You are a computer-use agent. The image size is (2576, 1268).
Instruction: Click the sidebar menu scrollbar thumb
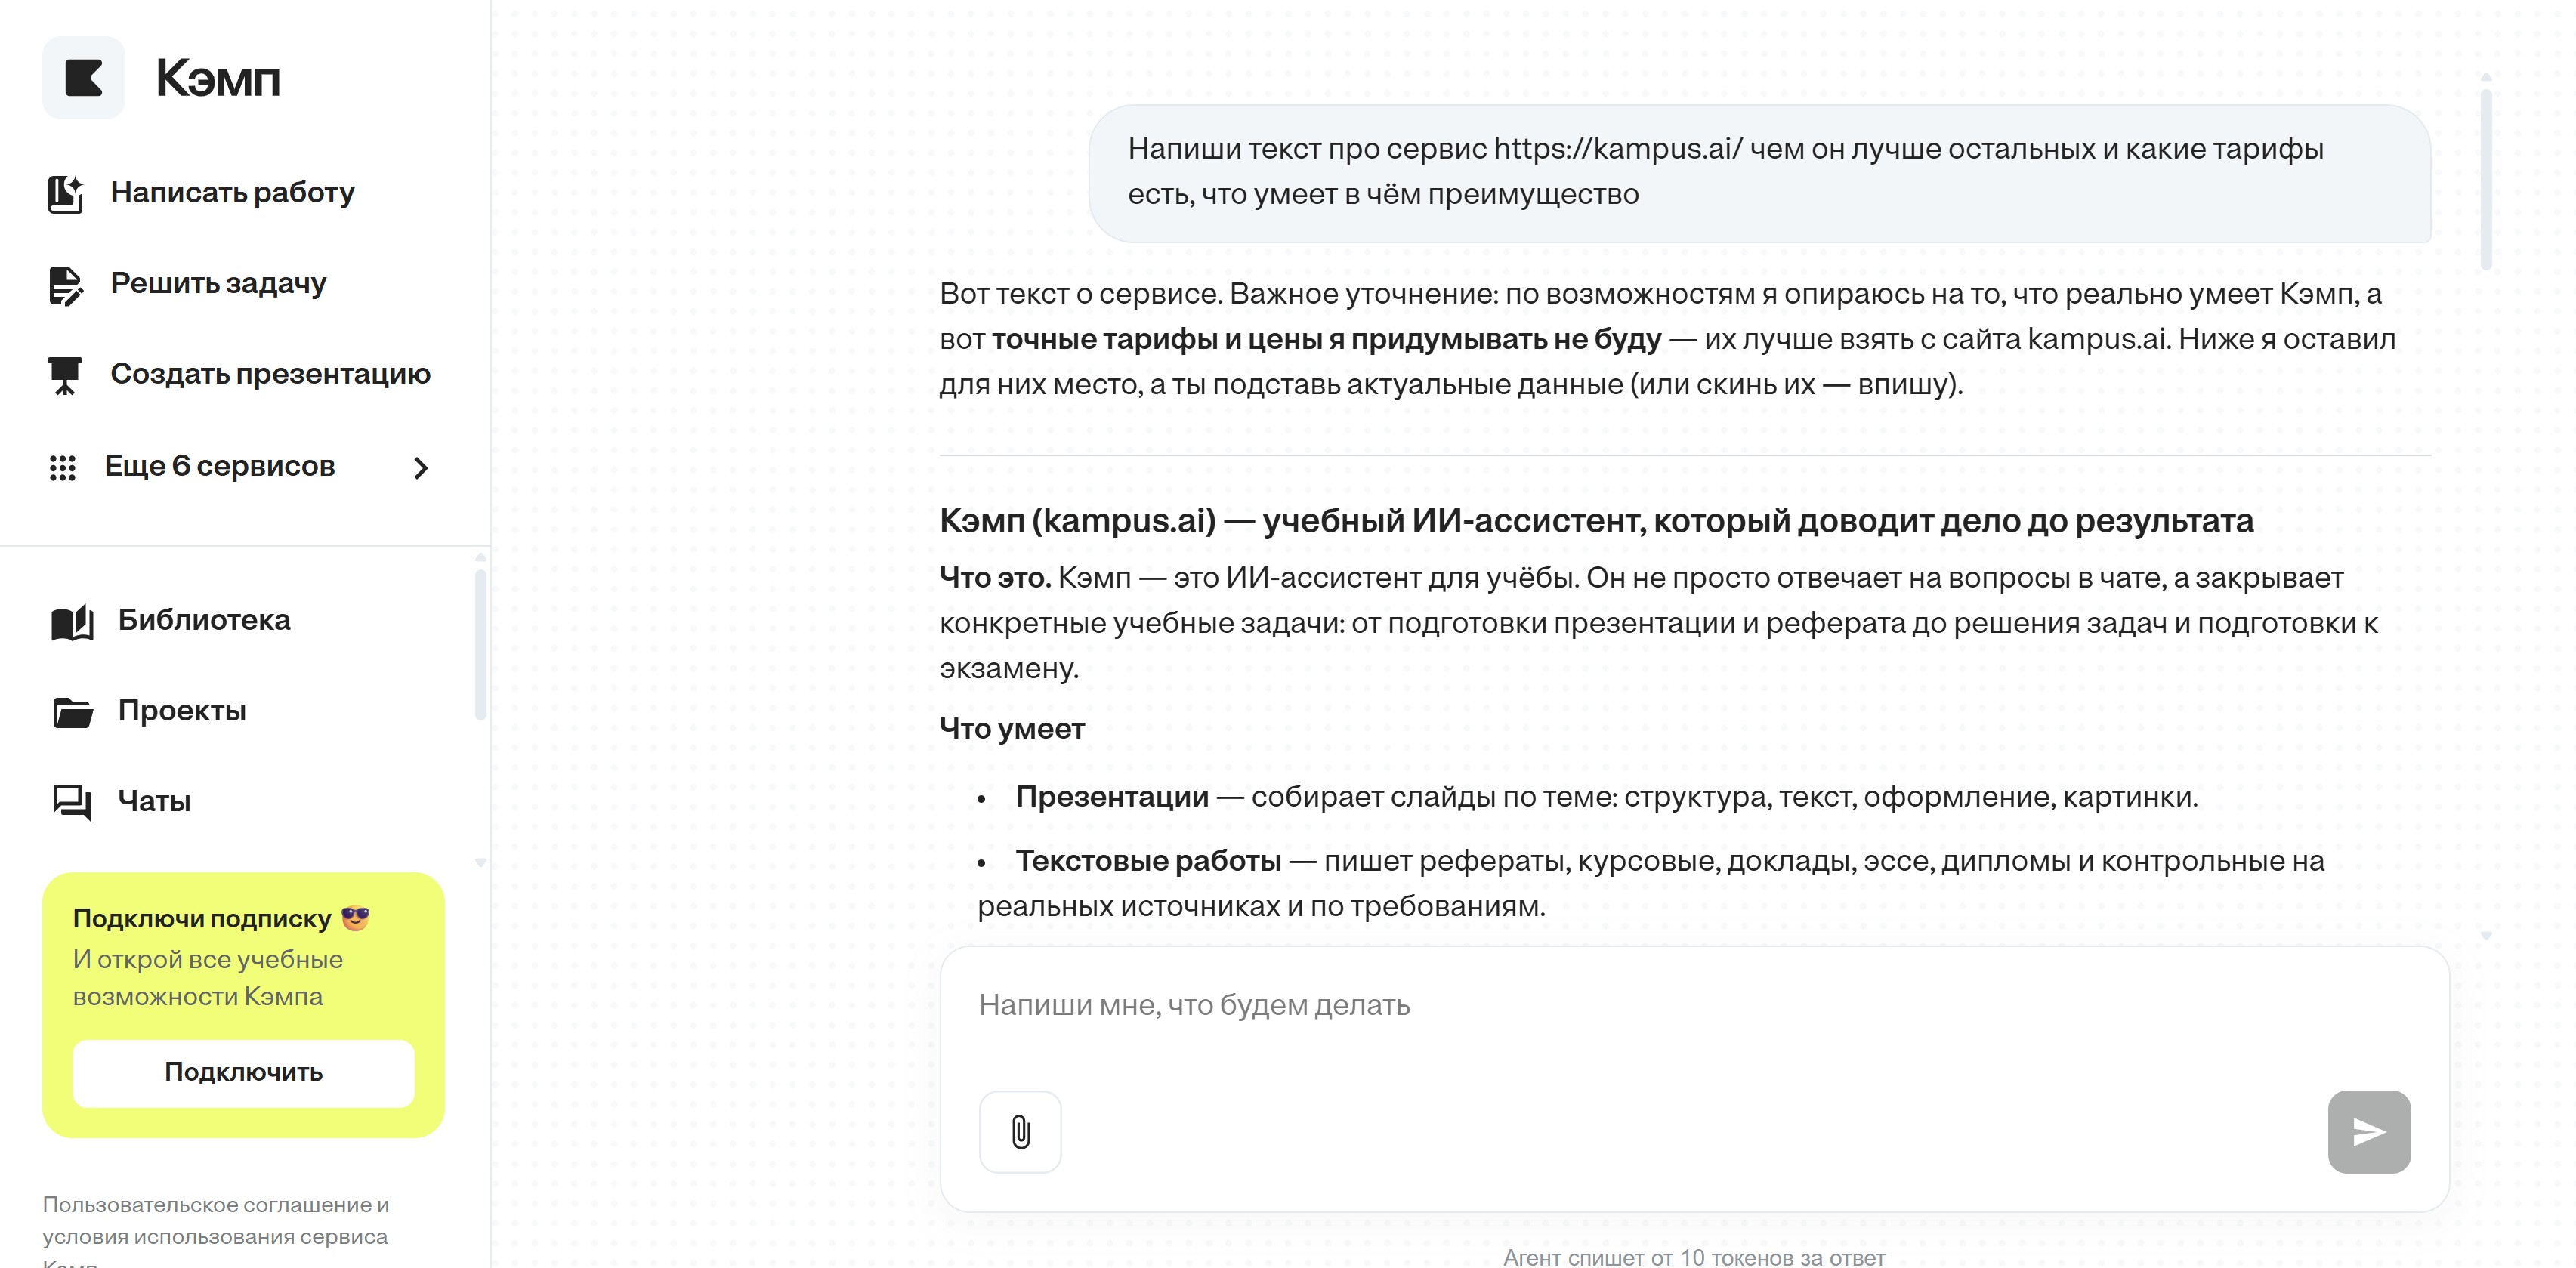click(480, 644)
